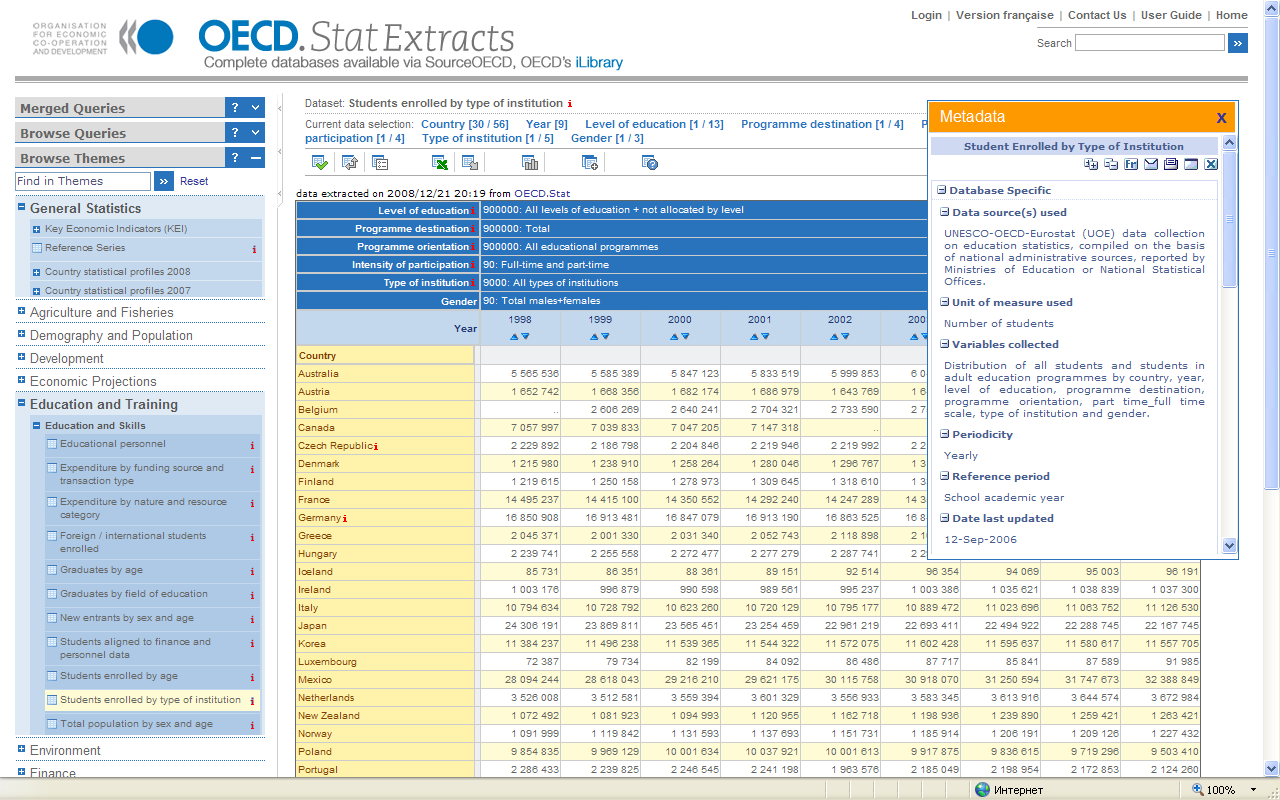Open info icon for Reference Series
1280x800 pixels.
(x=254, y=249)
